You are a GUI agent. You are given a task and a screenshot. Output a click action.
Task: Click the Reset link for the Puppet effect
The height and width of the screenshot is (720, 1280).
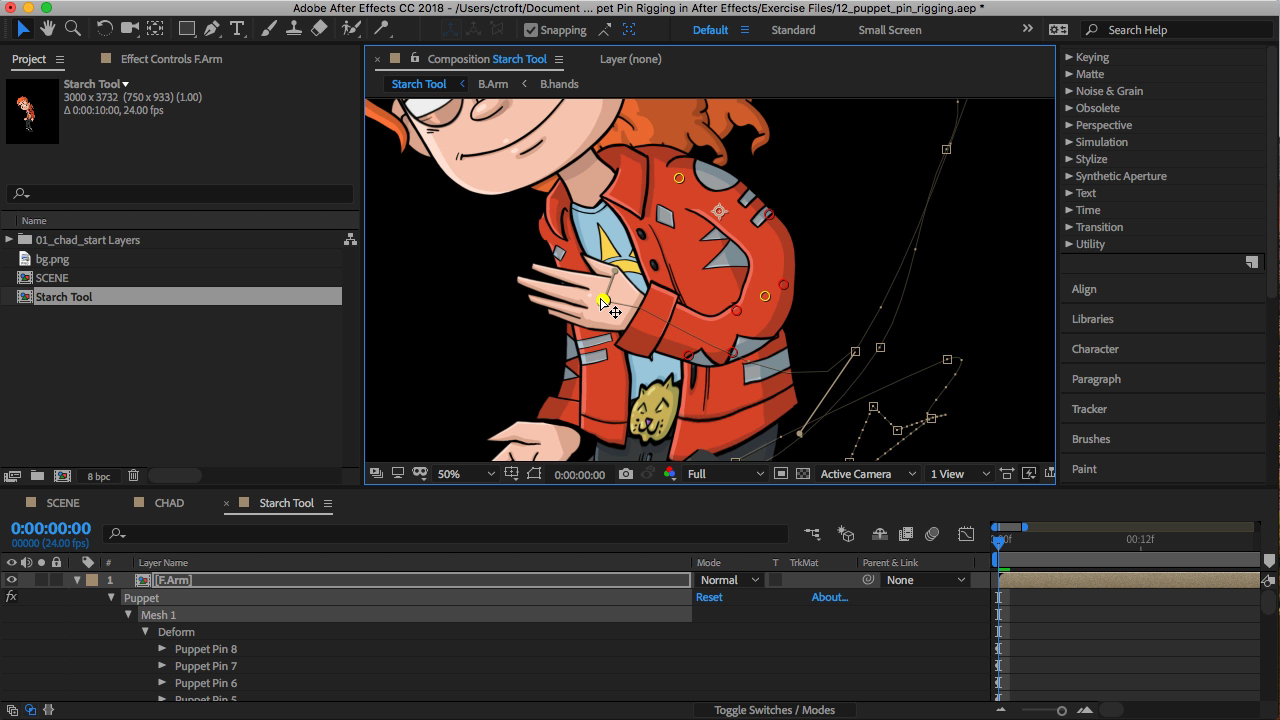tap(709, 597)
